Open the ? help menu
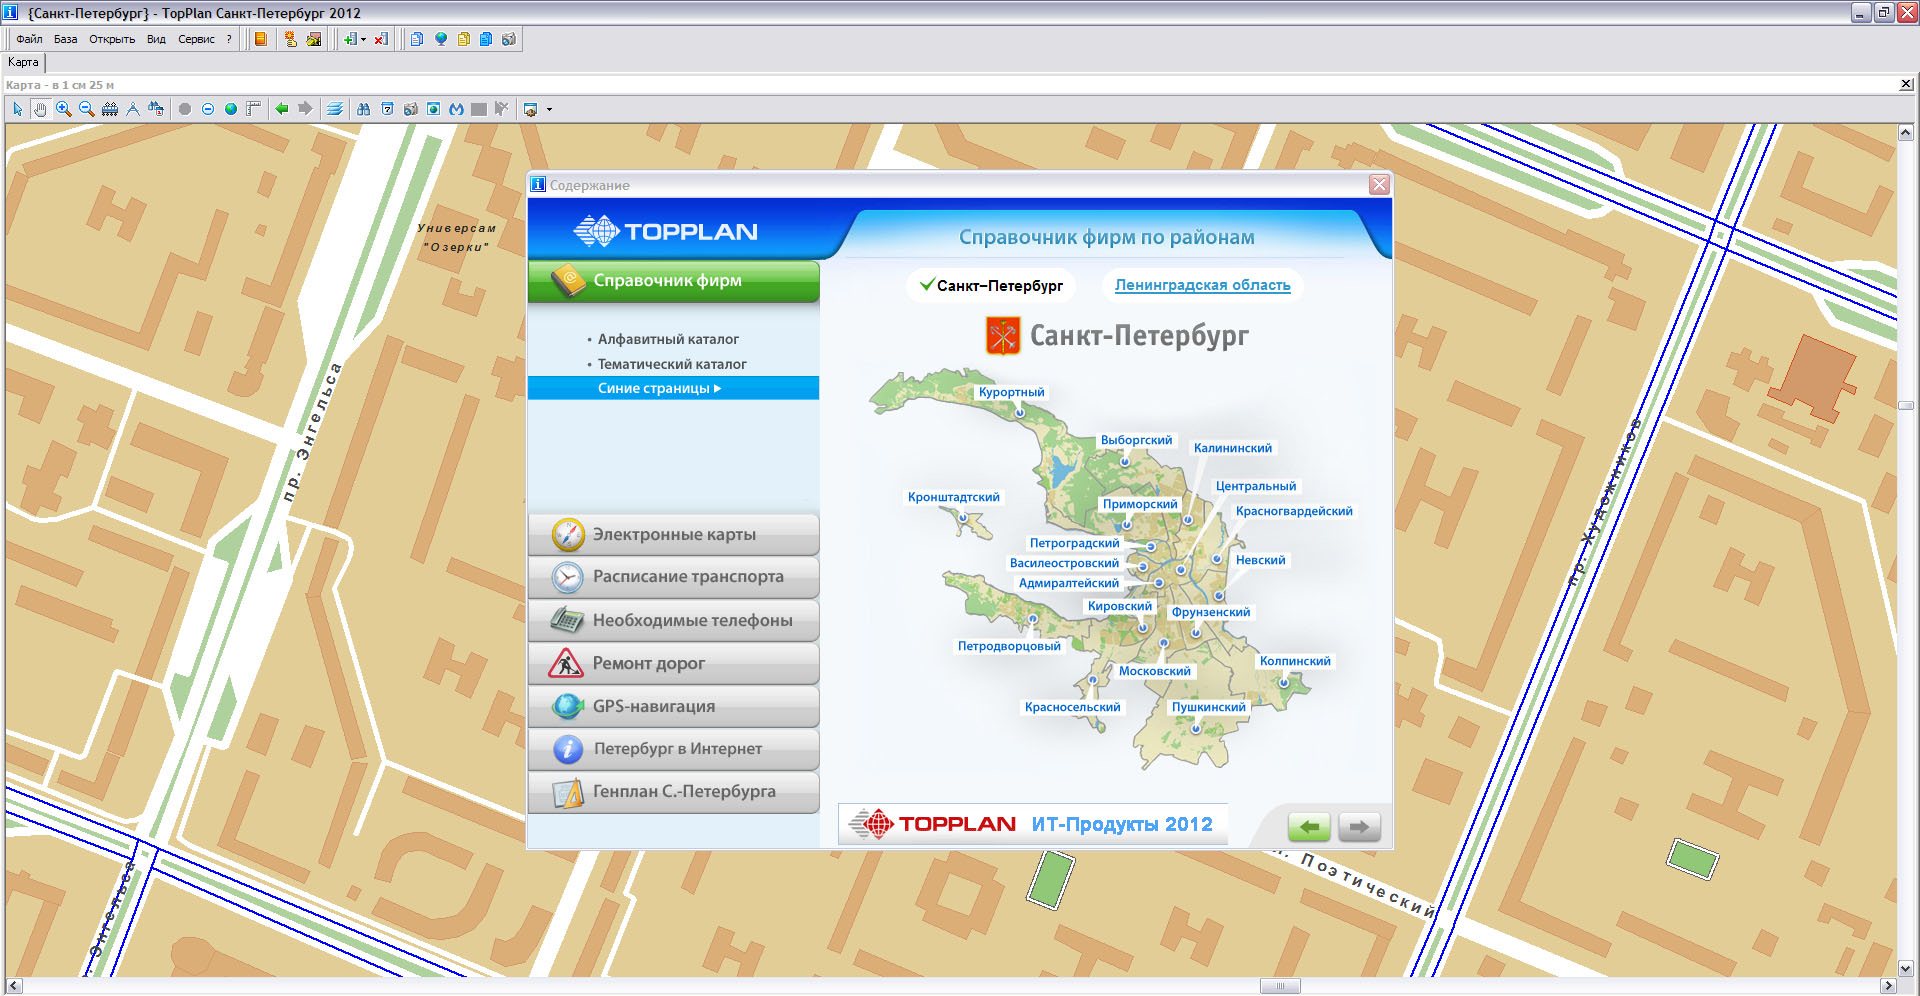This screenshot has width=1920, height=996. coord(229,39)
